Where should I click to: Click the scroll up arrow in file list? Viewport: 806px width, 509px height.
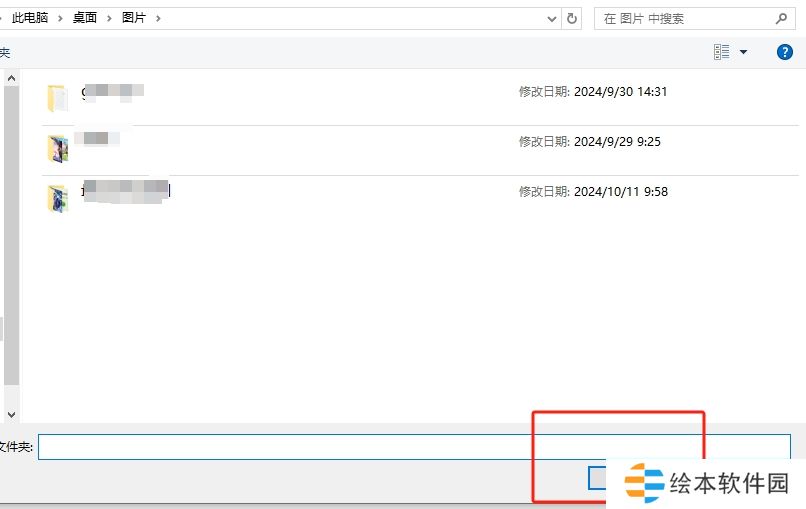pos(11,78)
